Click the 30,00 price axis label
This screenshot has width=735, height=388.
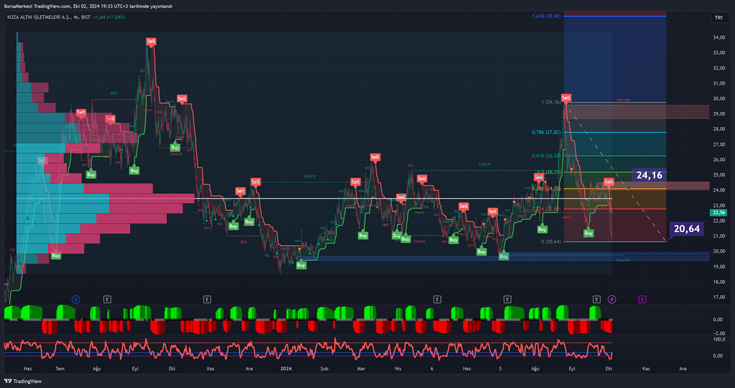719,98
